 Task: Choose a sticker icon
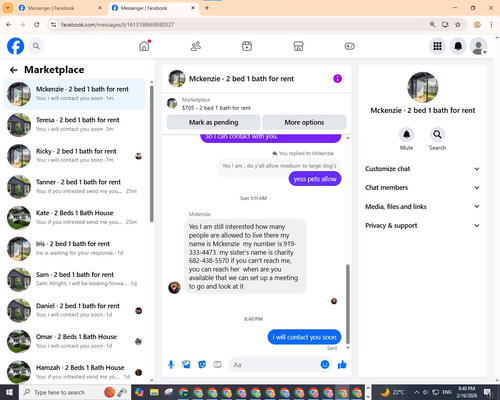[202, 365]
